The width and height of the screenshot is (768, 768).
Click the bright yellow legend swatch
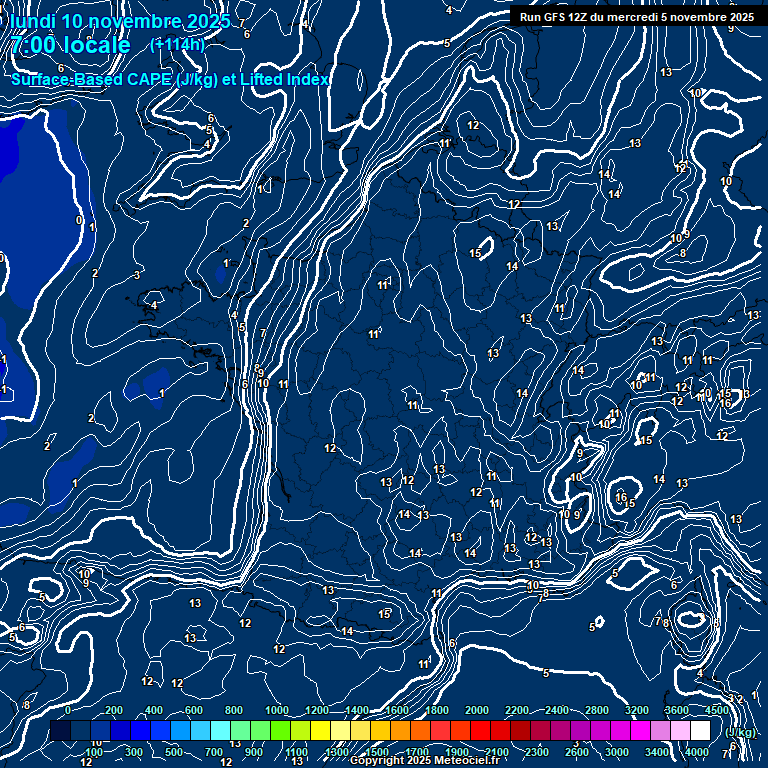point(320,730)
